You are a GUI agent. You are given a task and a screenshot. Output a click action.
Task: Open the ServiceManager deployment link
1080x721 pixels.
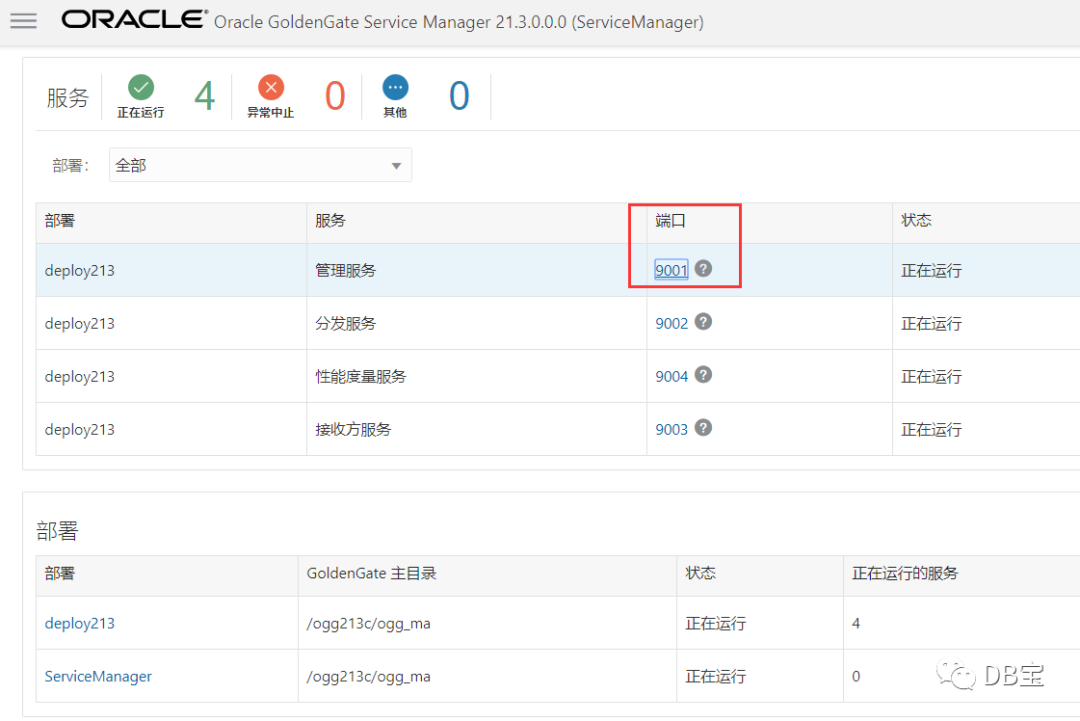point(98,676)
